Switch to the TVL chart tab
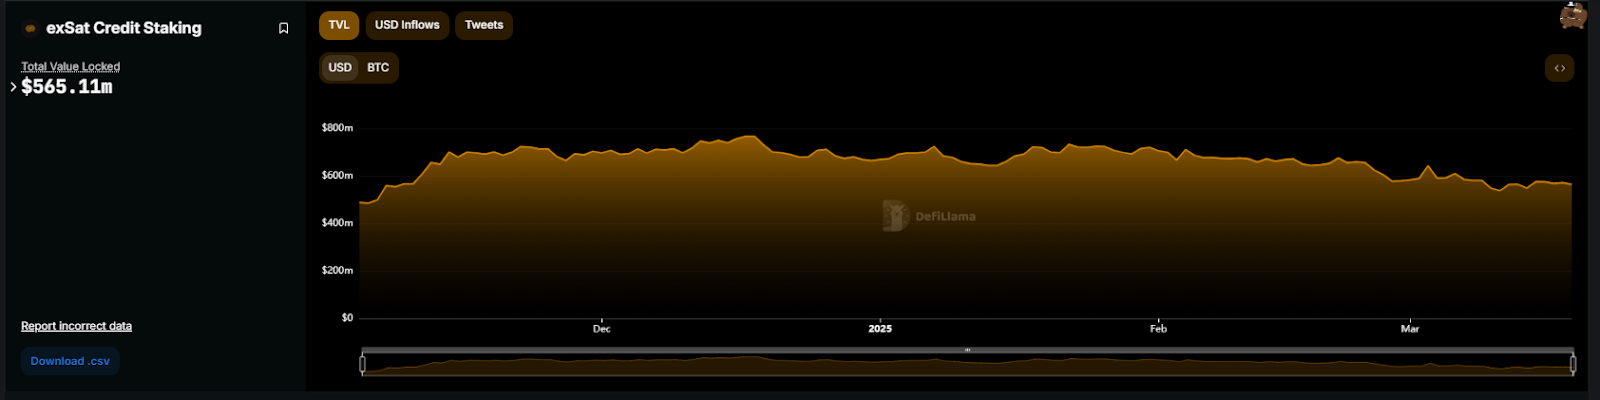The width and height of the screenshot is (1600, 400). [x=339, y=25]
